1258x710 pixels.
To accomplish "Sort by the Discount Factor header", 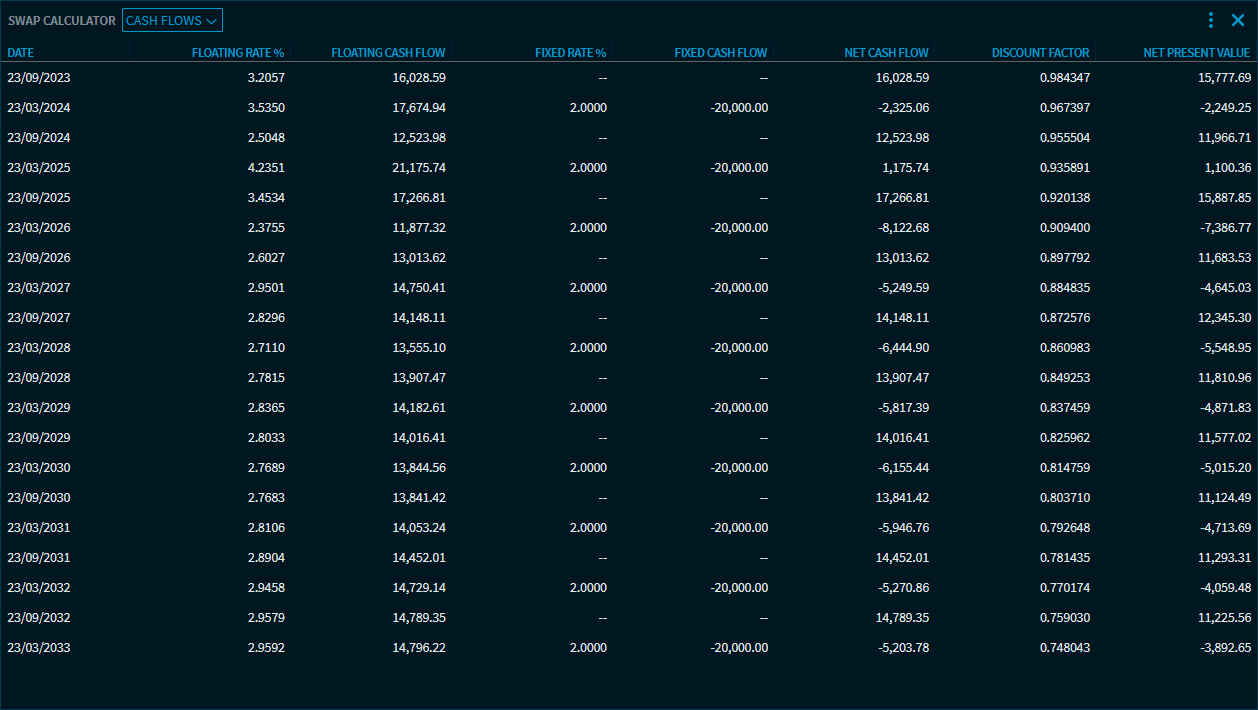I will pyautogui.click(x=1040, y=53).
